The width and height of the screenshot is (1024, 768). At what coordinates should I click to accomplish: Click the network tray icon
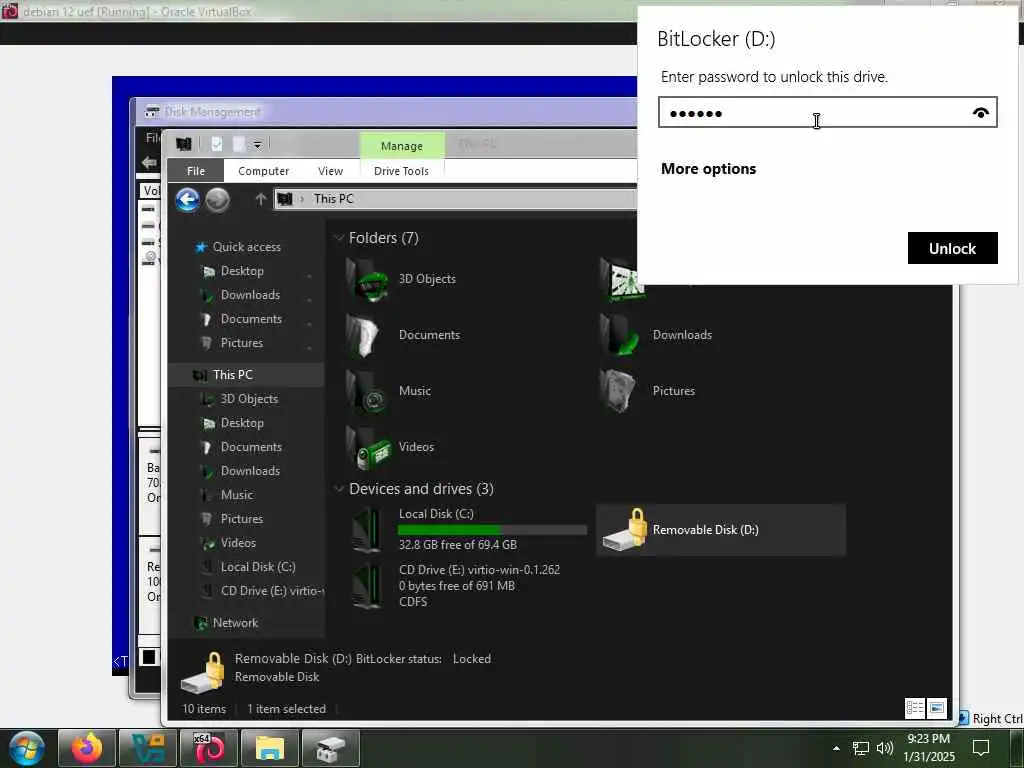[861, 748]
